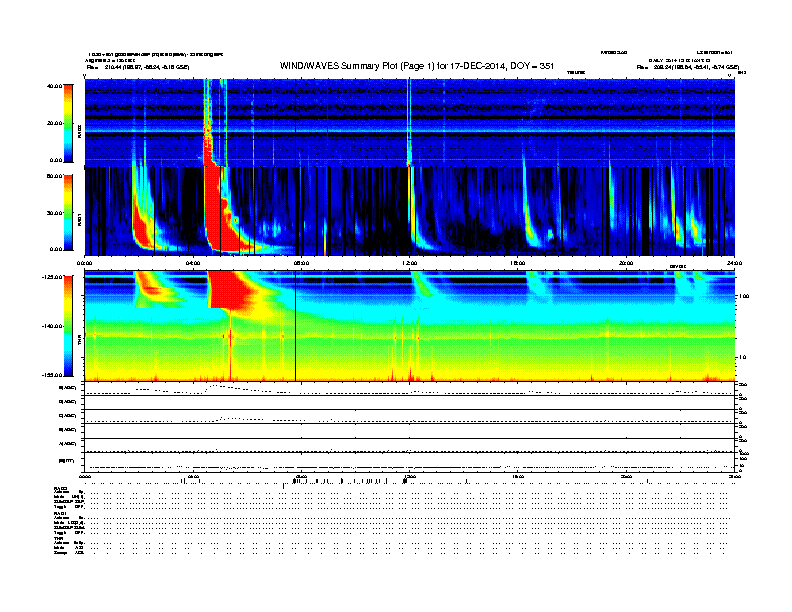Click the -140.00 label on TNR scale
Image resolution: width=792 pixels, height=612 pixels.
click(52, 326)
